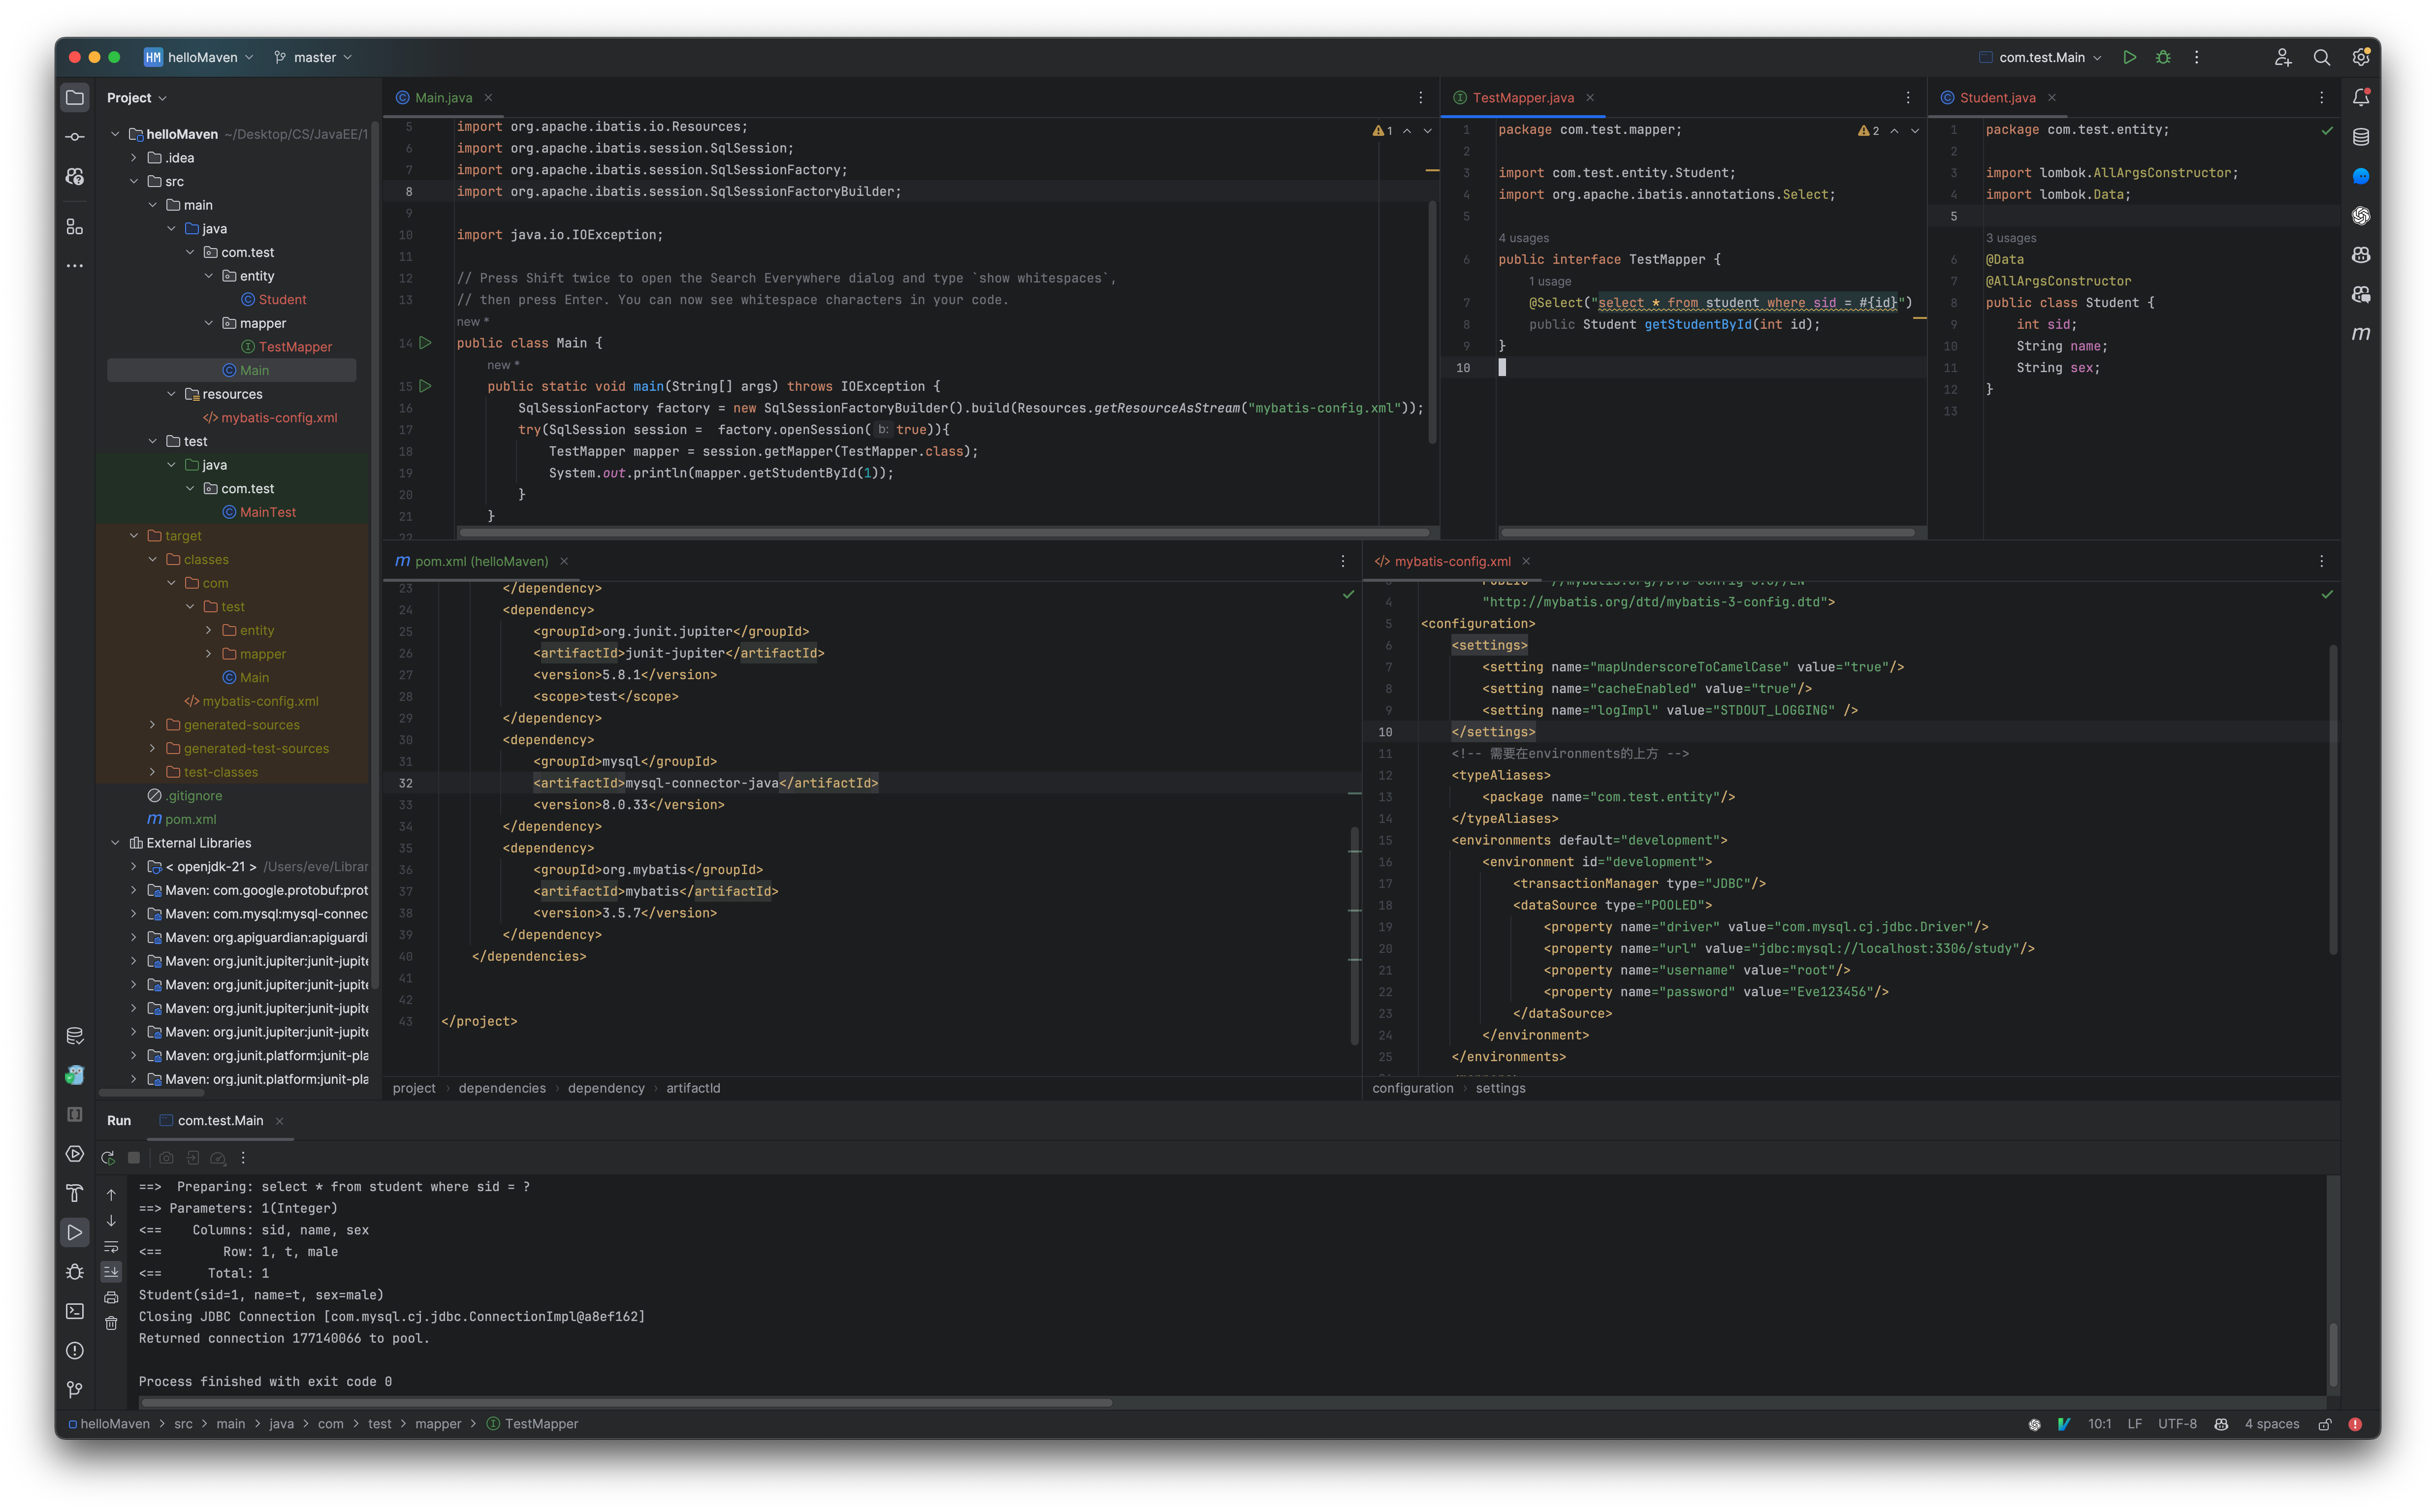Toggle the line ending indicator LF
Viewport: 2436px width, 1512px height.
pyautogui.click(x=2135, y=1423)
